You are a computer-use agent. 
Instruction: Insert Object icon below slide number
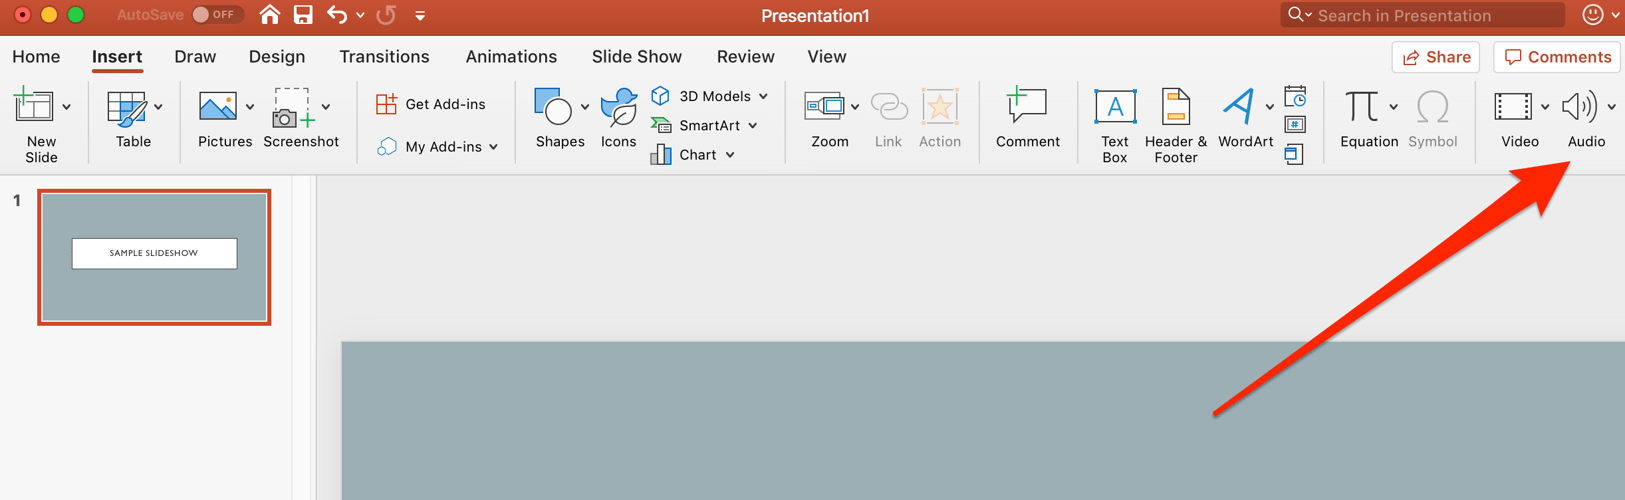[1294, 155]
